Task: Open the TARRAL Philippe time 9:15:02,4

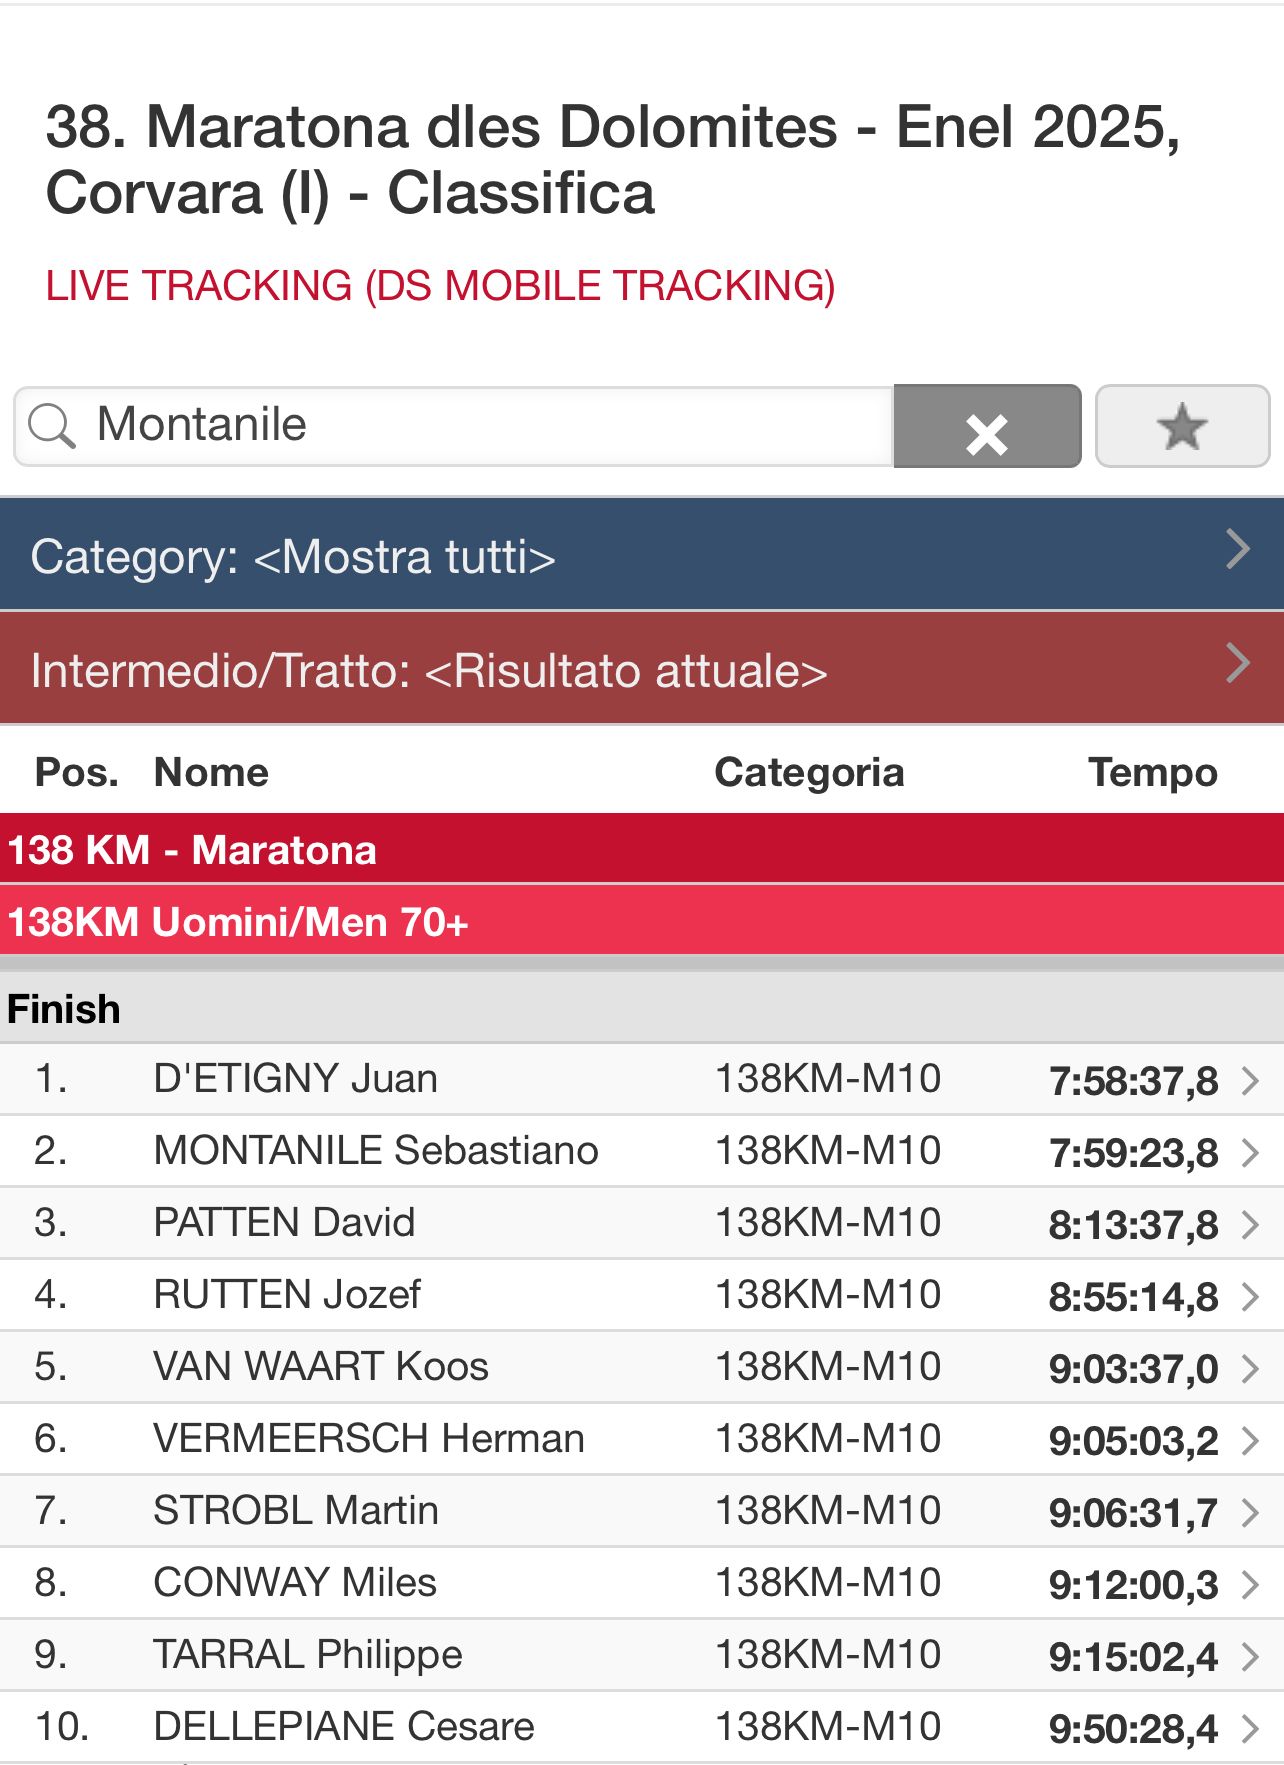Action: pyautogui.click(x=1132, y=1657)
